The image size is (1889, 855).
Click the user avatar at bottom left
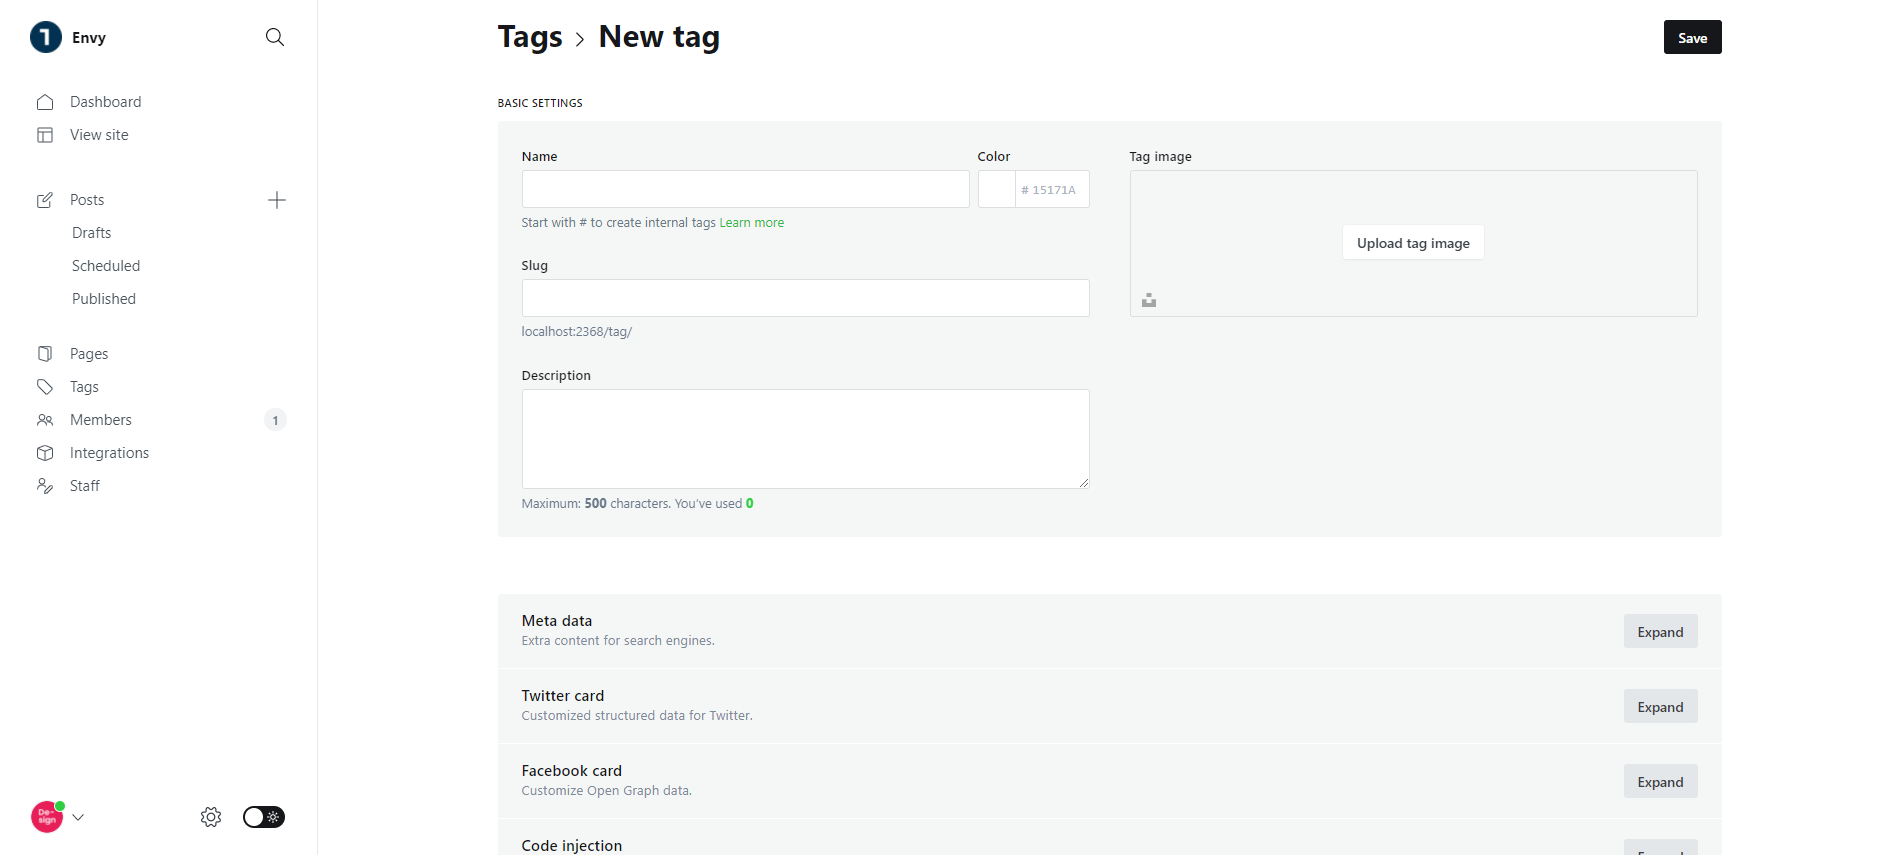click(47, 817)
